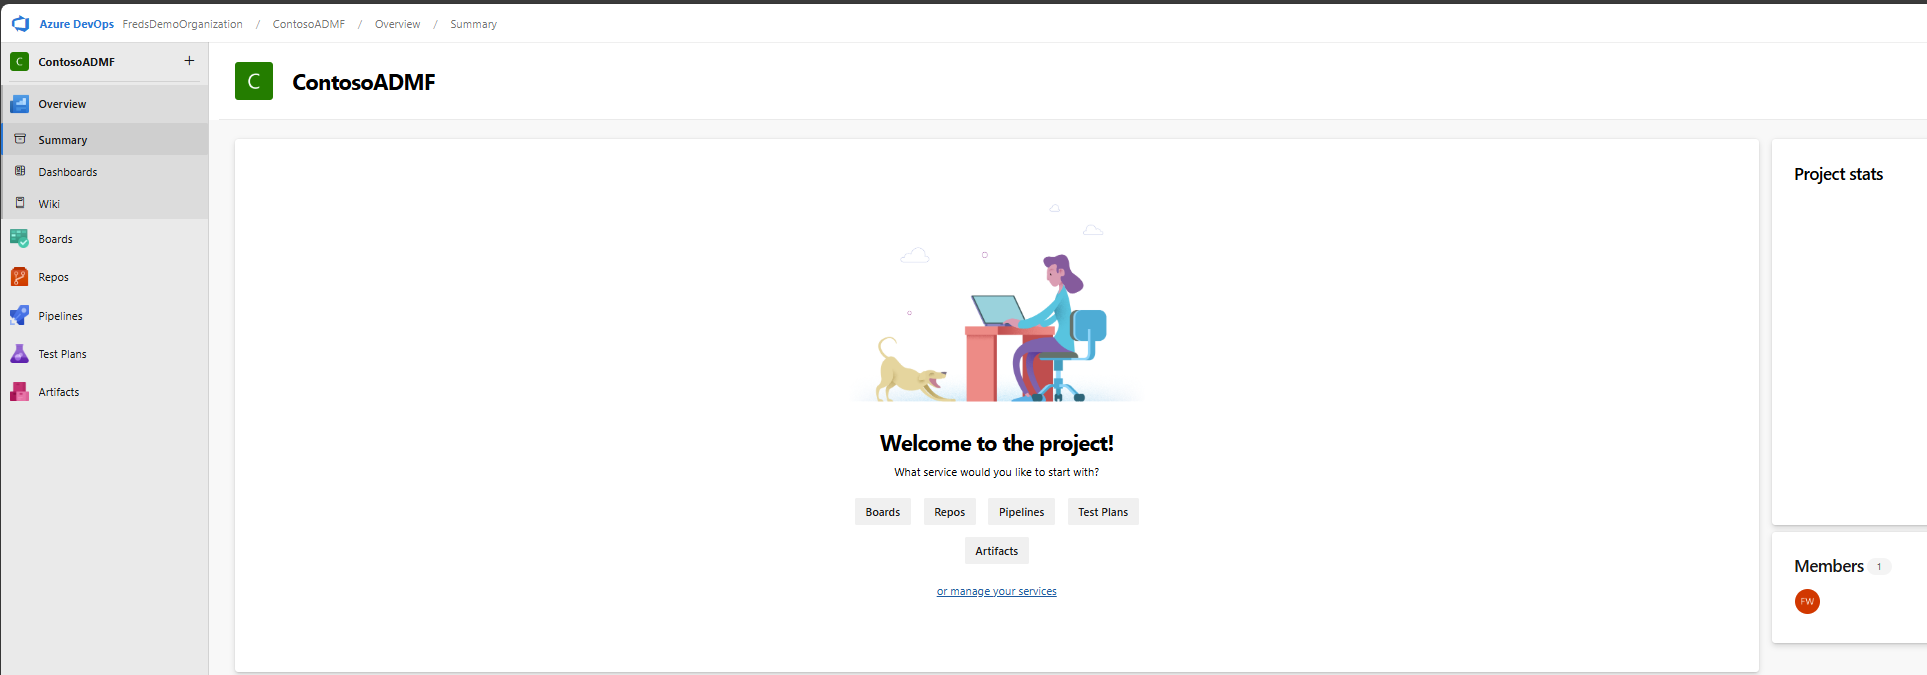Click the Welcome to the project heading

coord(997,443)
